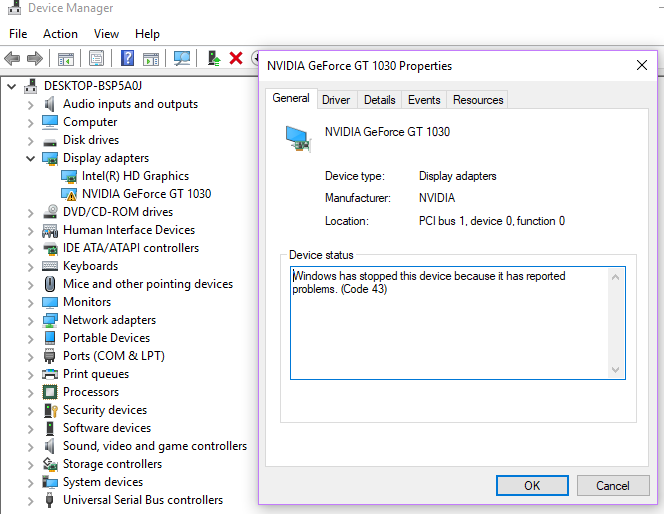664x514 pixels.
Task: Click the Keyboards category icon
Action: point(50,266)
